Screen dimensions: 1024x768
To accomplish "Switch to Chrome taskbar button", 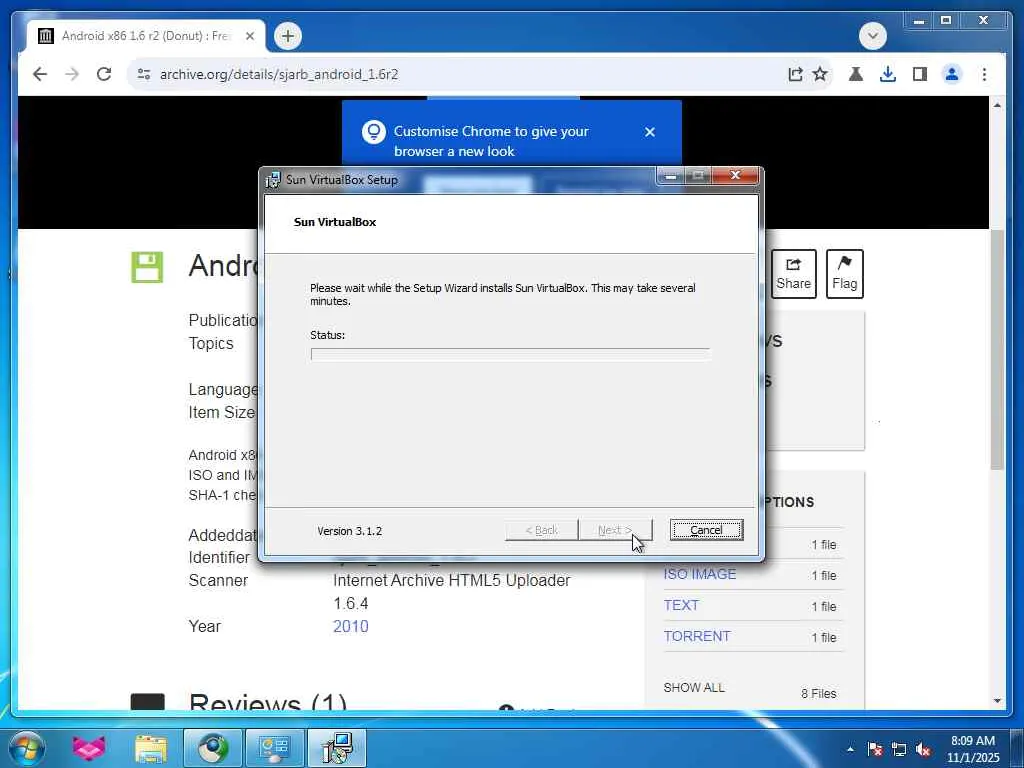I will coord(213,748).
